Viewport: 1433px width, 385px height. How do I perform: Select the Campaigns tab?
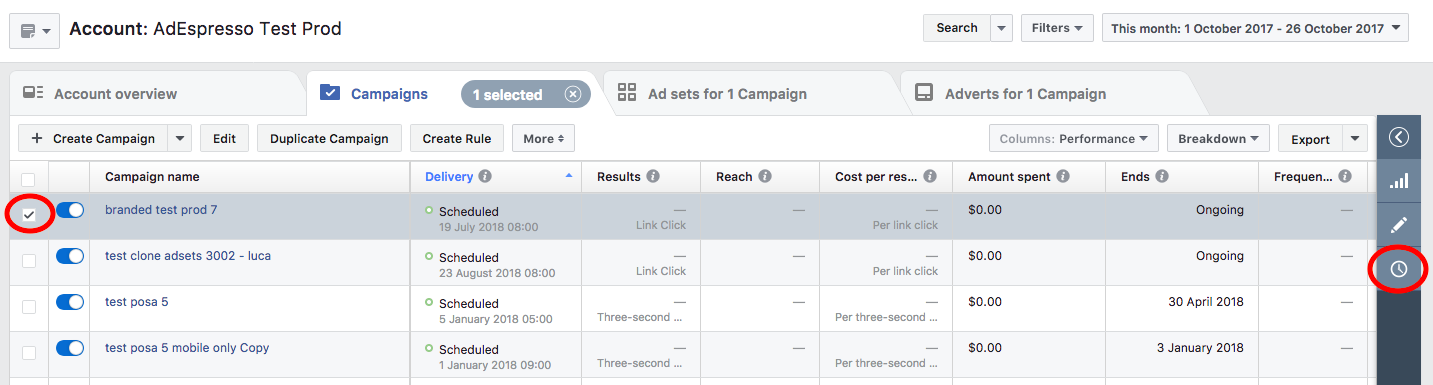pos(389,94)
